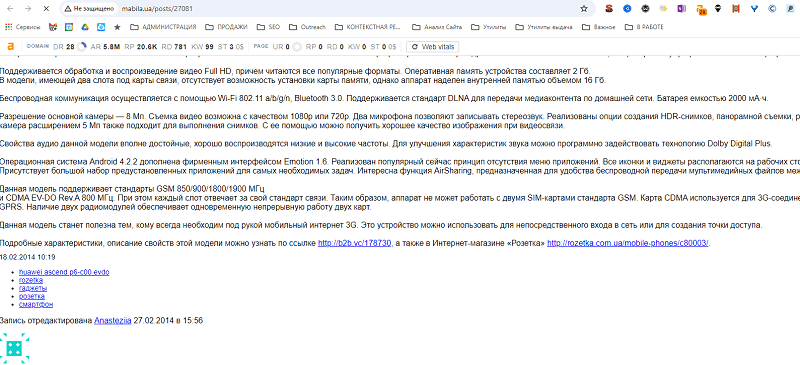
Task: Click the orange-red bracket extension icon
Action: tap(736, 9)
